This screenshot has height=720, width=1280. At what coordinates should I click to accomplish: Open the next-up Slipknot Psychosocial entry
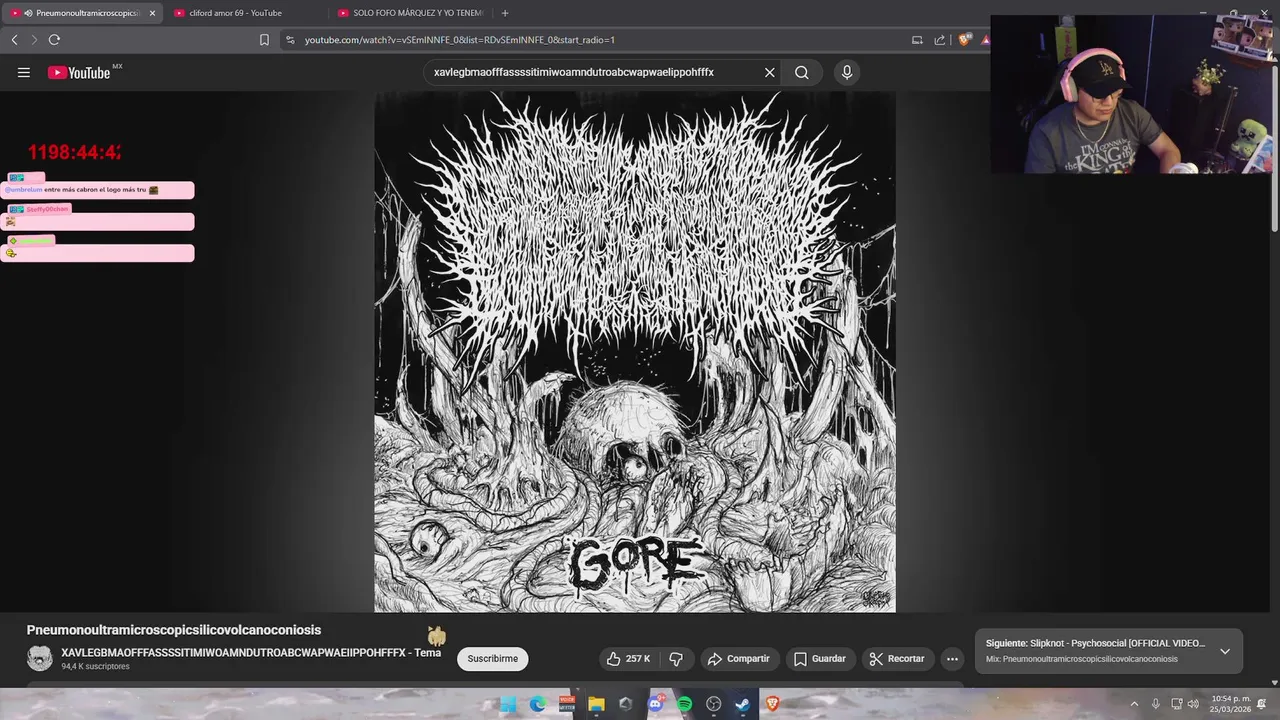1095,643
